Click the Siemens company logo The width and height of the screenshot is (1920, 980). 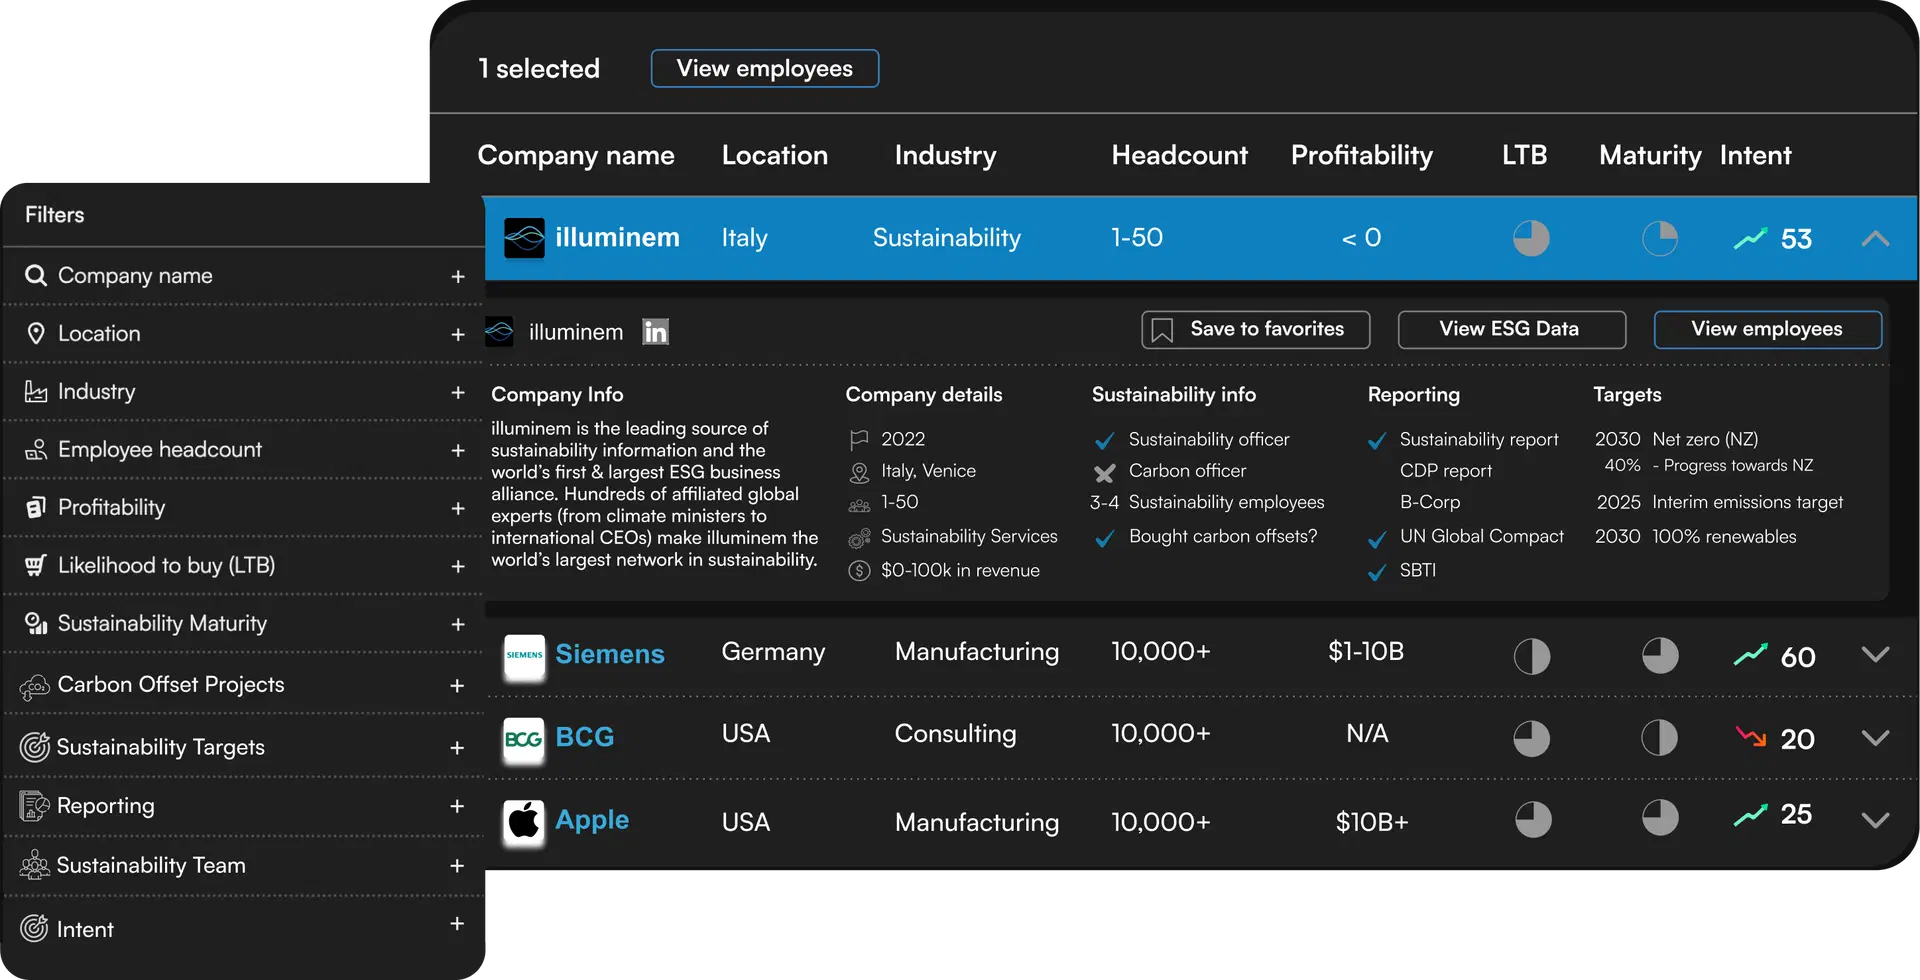524,657
